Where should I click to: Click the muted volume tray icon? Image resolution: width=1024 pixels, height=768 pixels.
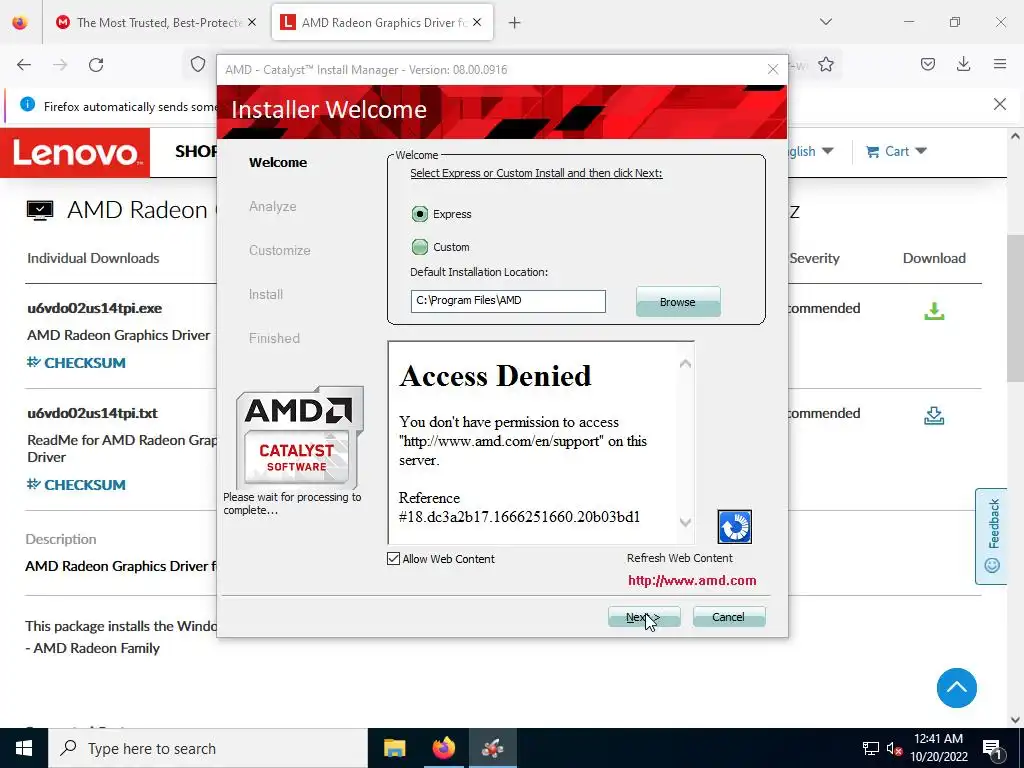(894, 748)
